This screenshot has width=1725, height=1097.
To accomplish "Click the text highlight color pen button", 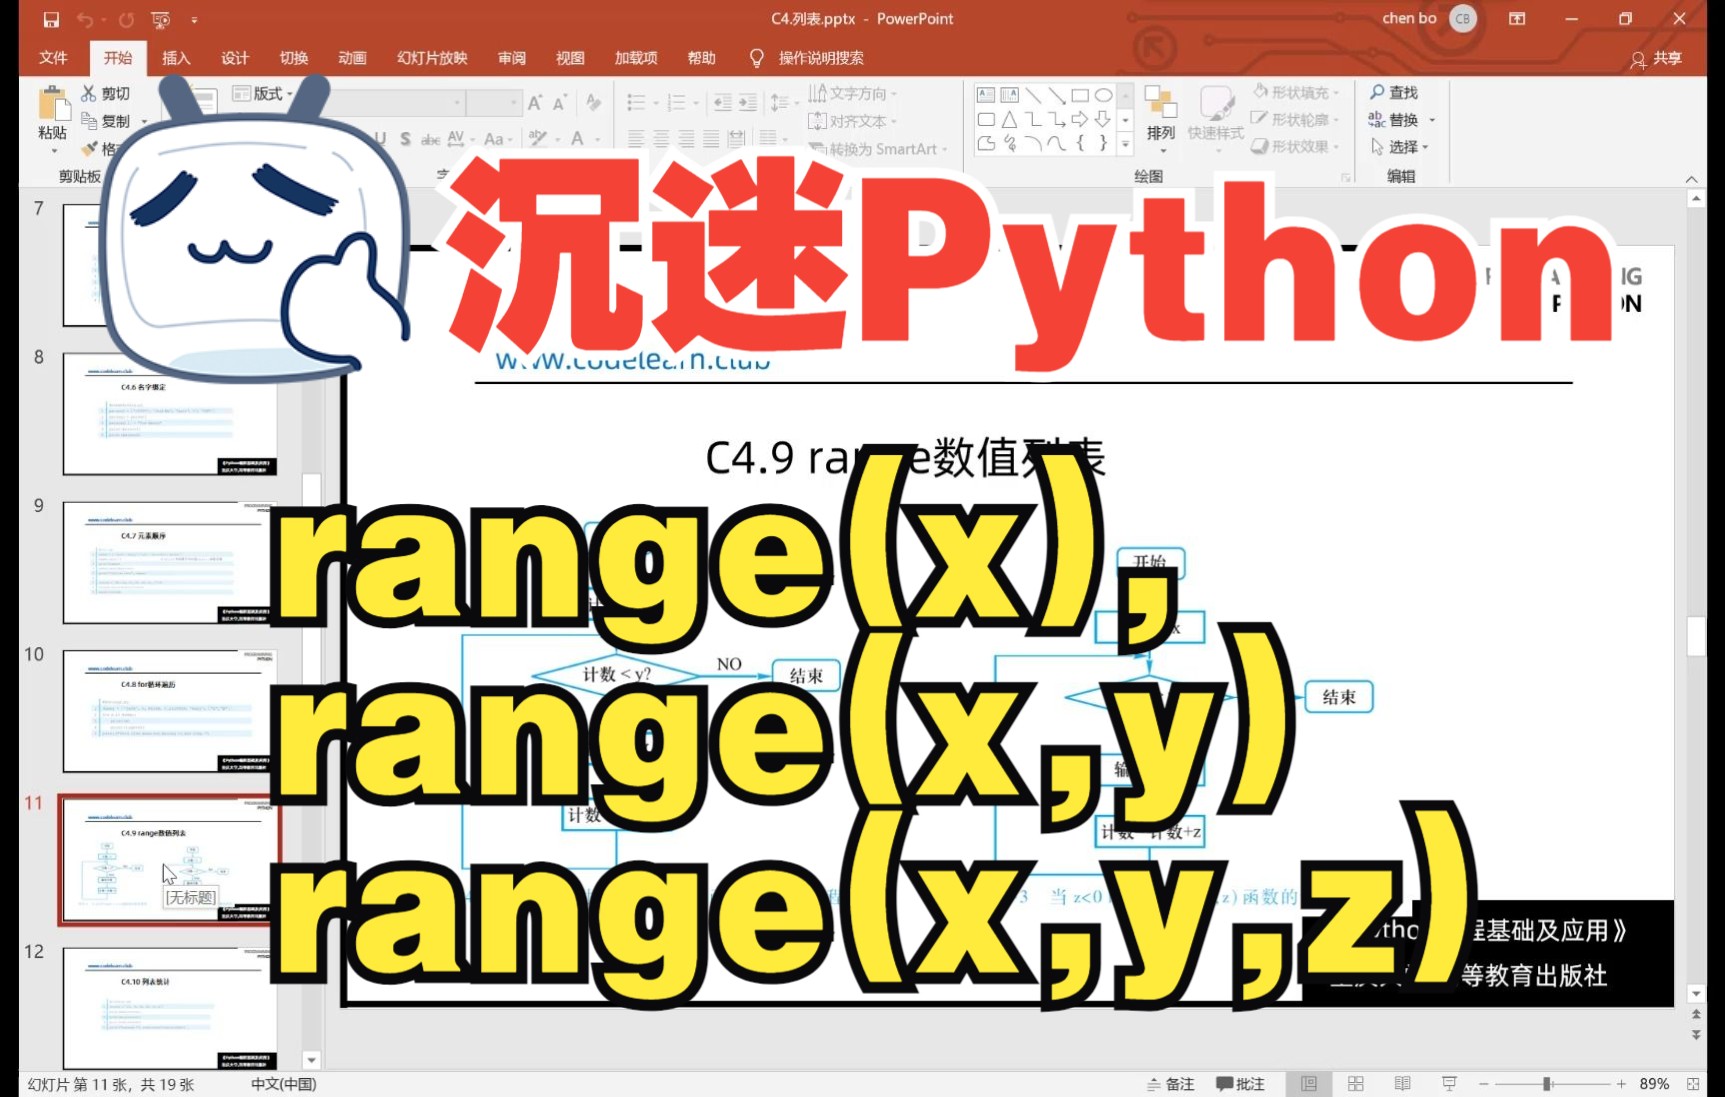I will (x=538, y=139).
